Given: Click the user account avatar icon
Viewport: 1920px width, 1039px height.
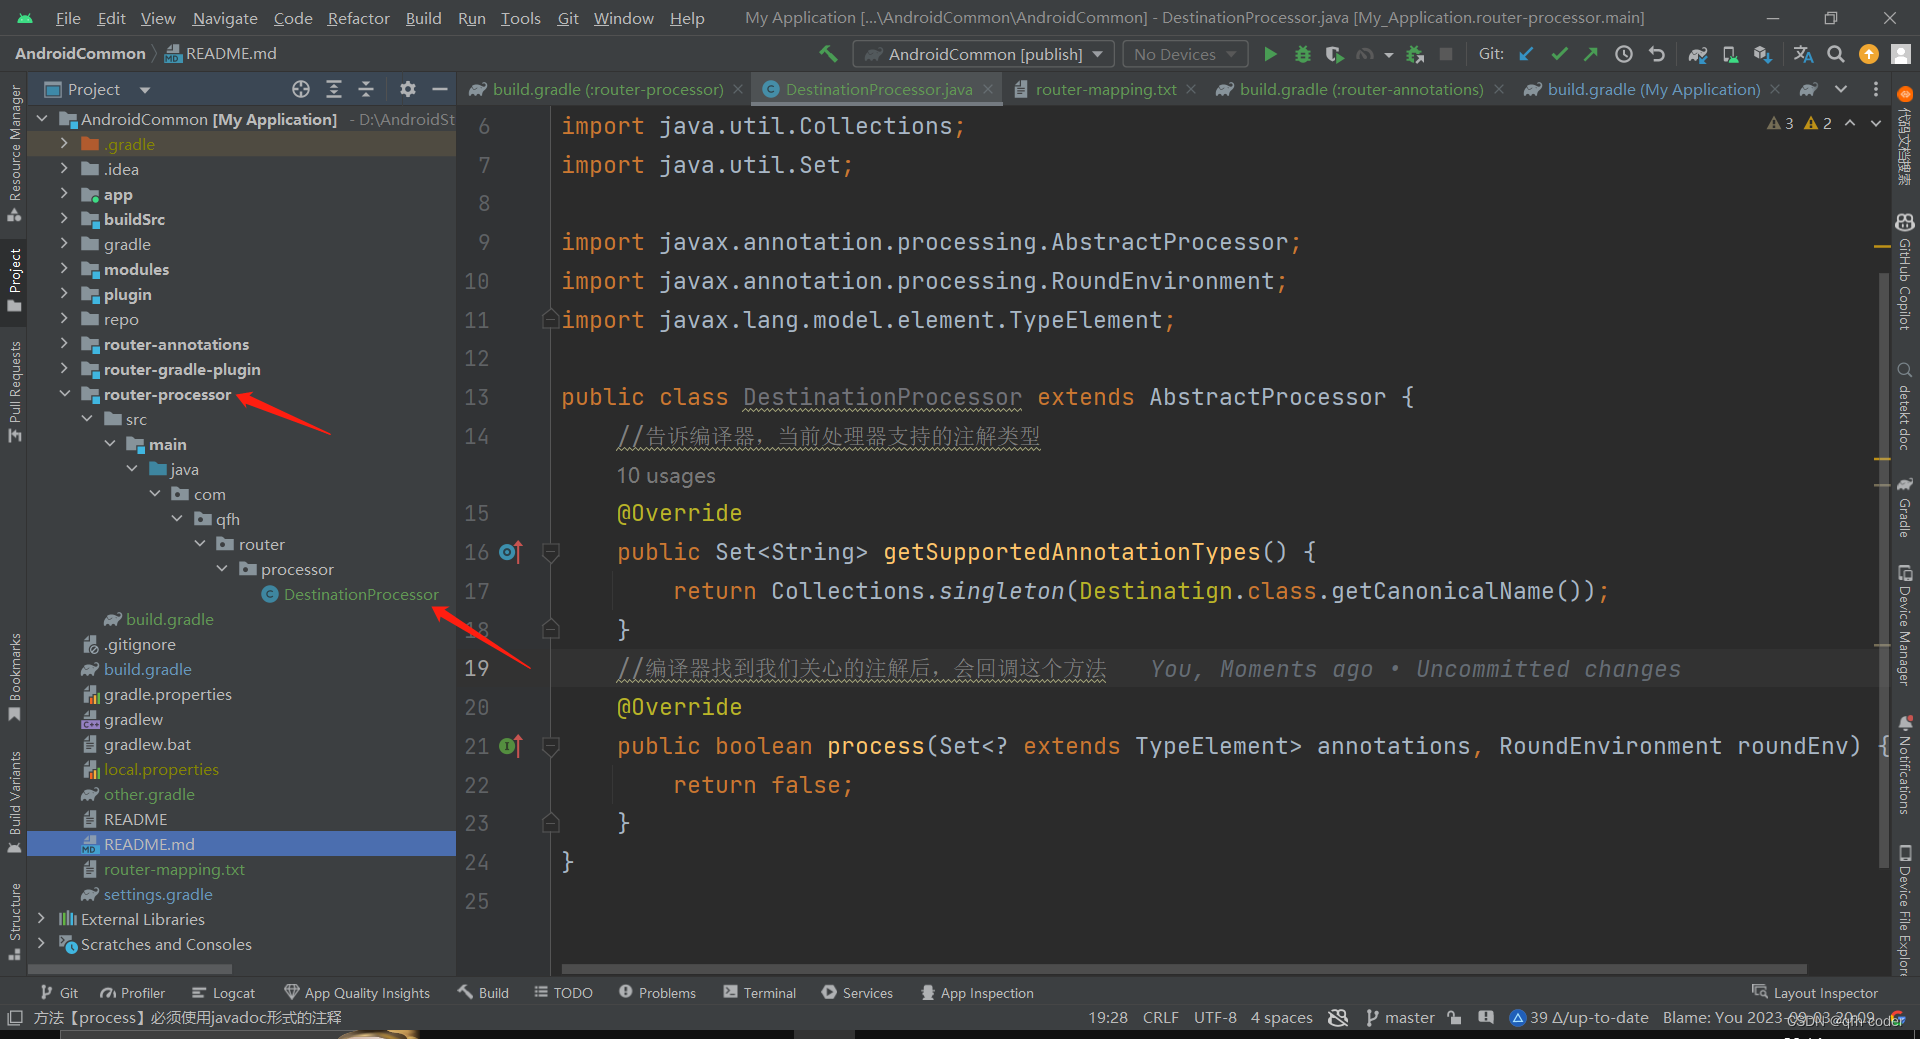Looking at the screenshot, I should point(1901,54).
